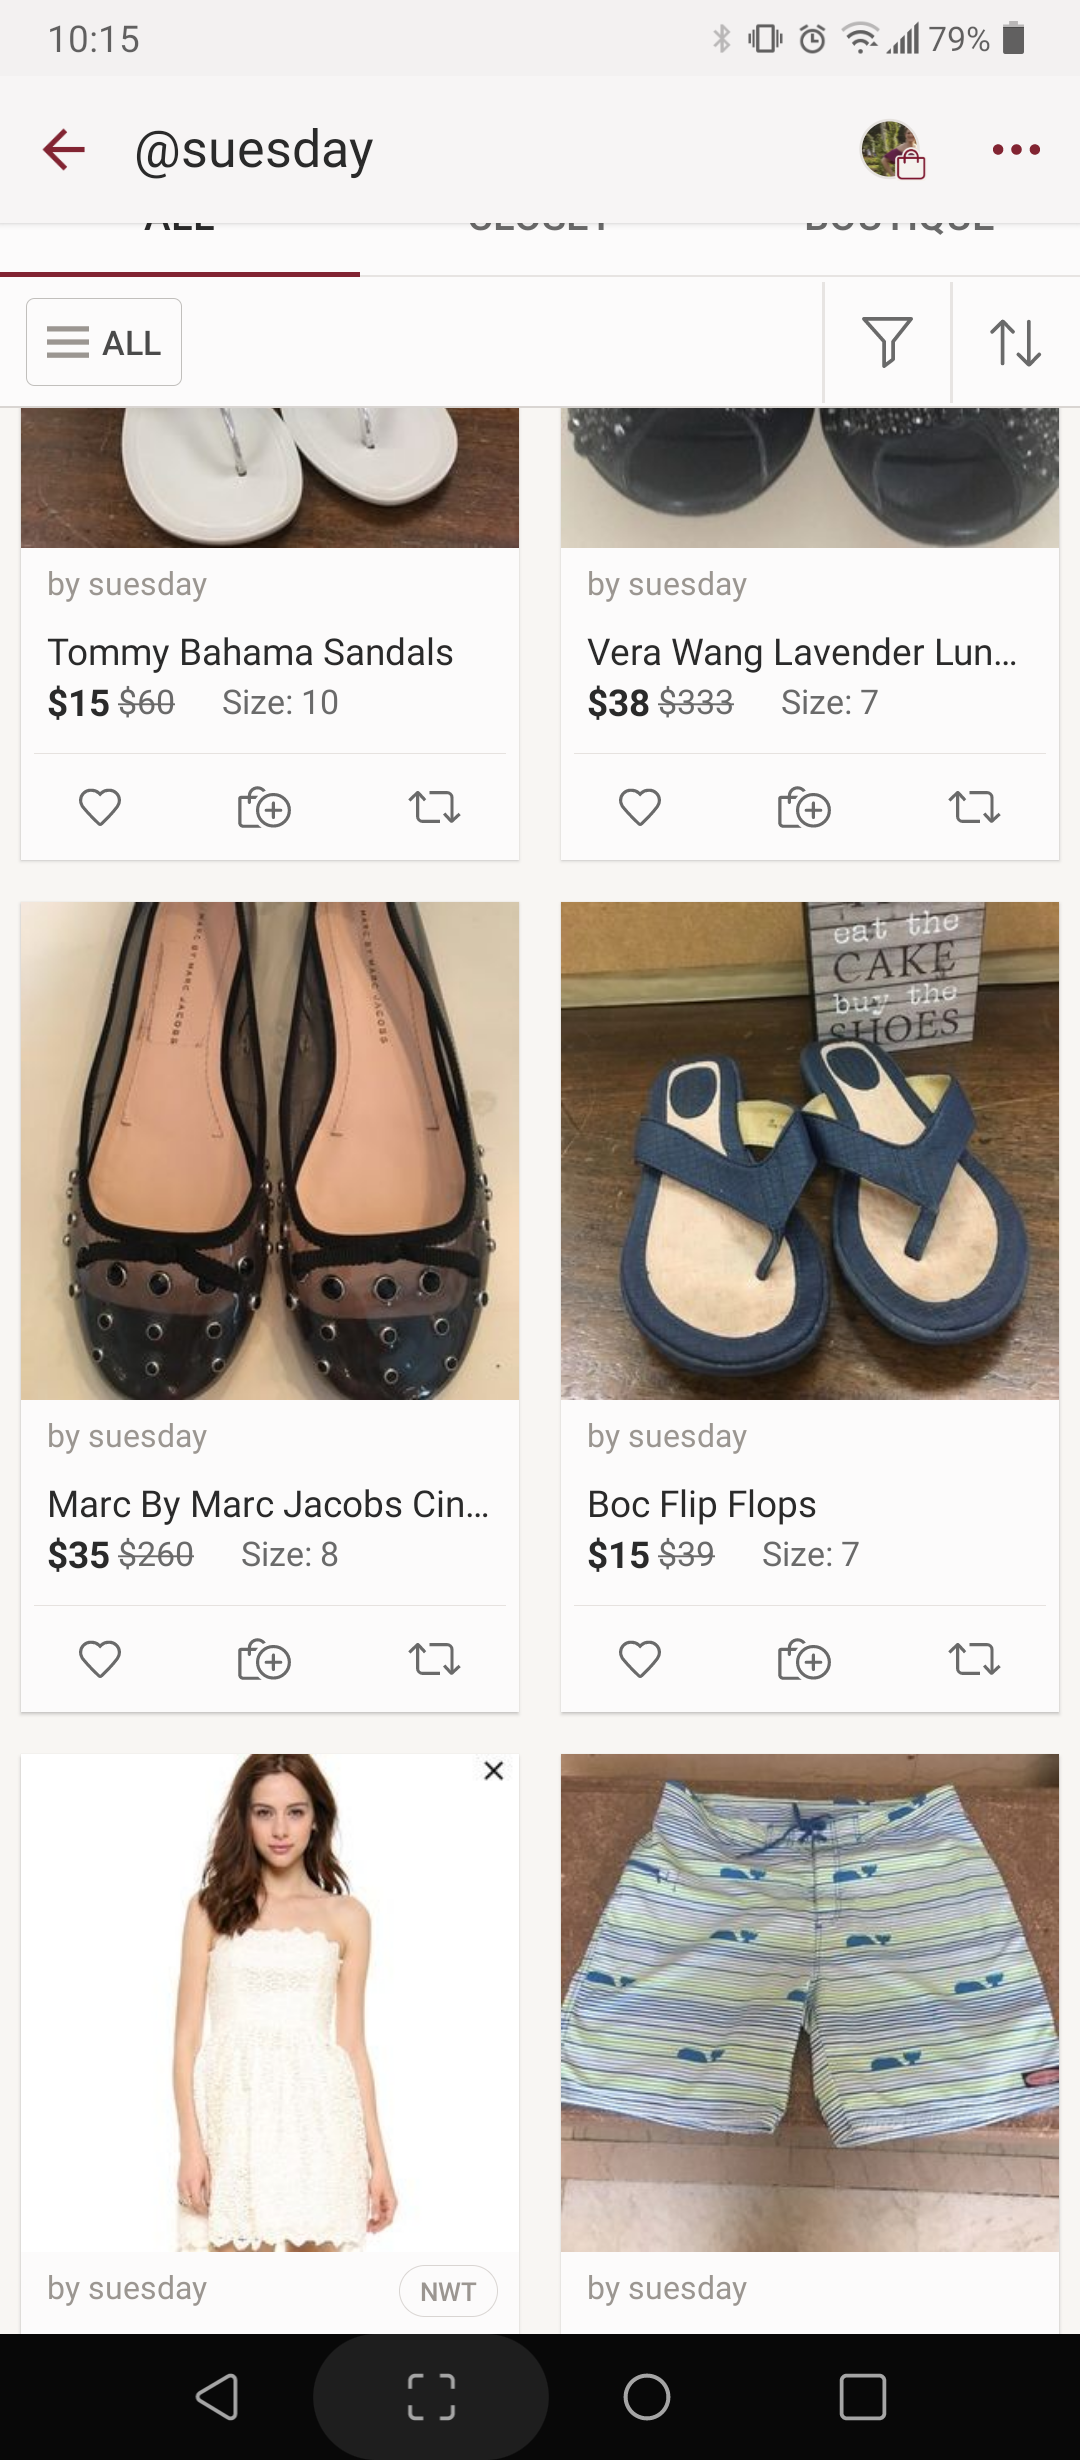Add Marc By Marc Jacobs flats to bundle
The width and height of the screenshot is (1080, 2460).
coord(264,1659)
